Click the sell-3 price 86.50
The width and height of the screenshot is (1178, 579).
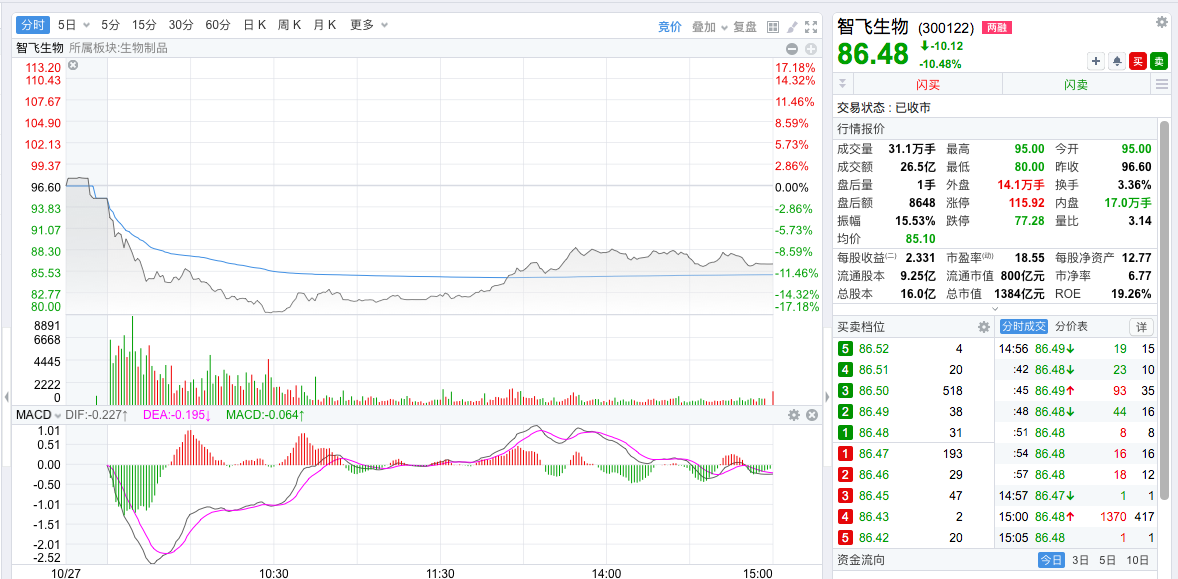[874, 391]
